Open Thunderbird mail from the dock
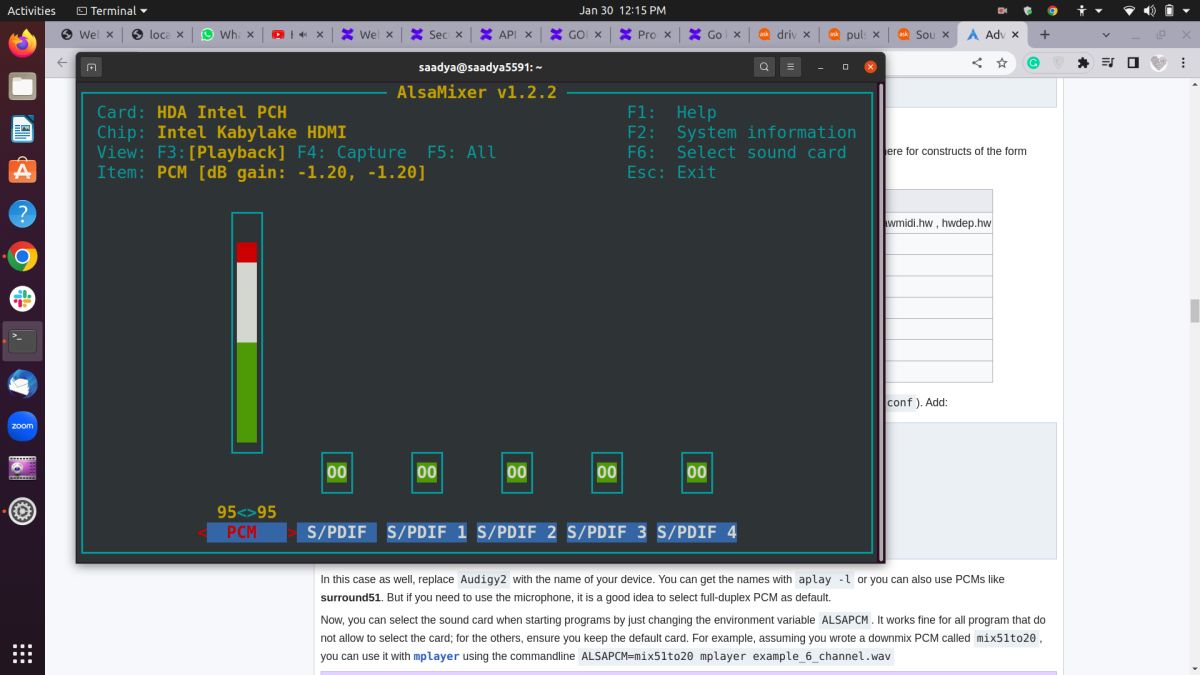The height and width of the screenshot is (675, 1200). click(22, 384)
